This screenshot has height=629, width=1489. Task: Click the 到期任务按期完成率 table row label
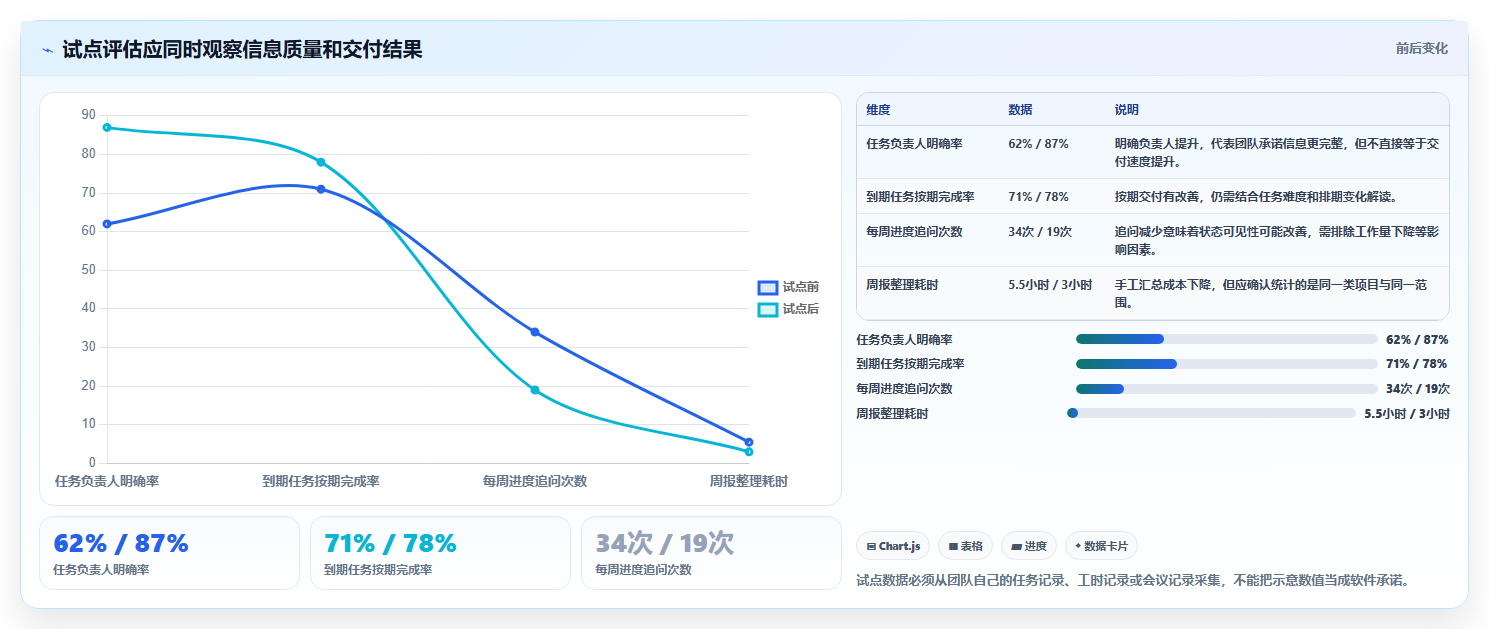pos(920,197)
